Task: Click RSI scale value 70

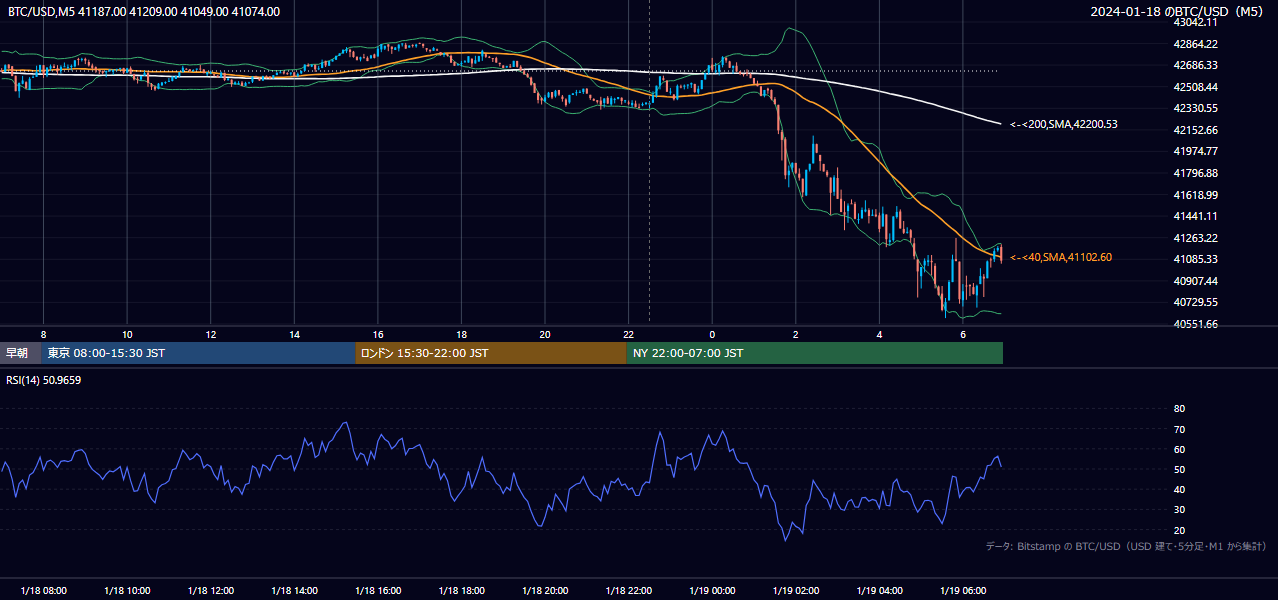Action: [x=1179, y=429]
